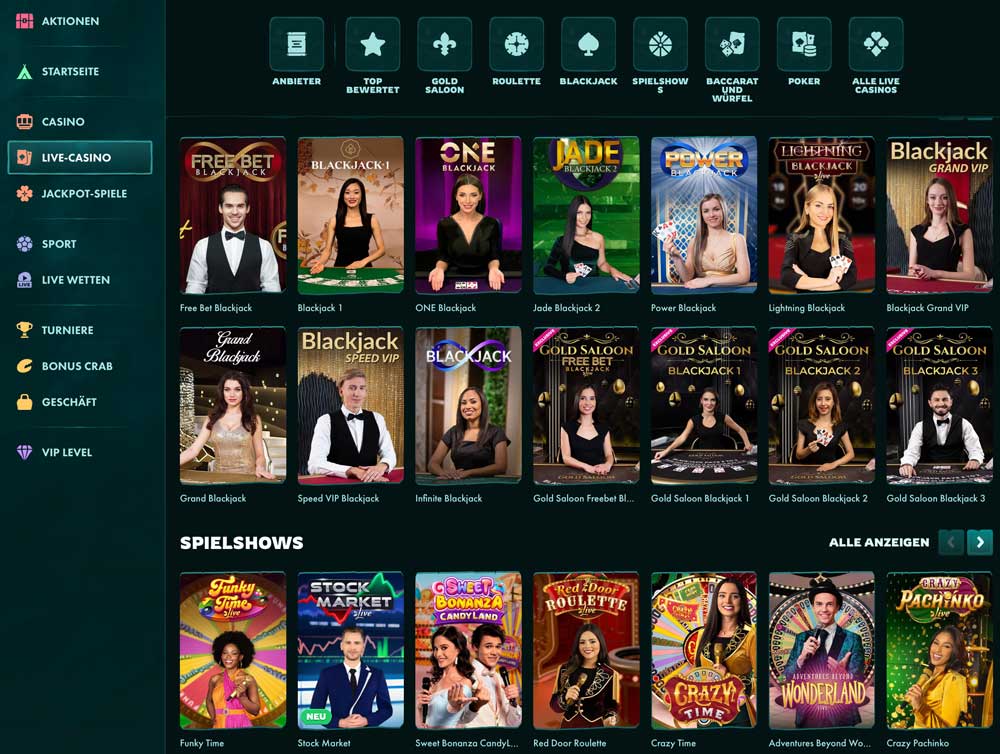Open Speed VIP Blackjack thumbnail

point(351,406)
